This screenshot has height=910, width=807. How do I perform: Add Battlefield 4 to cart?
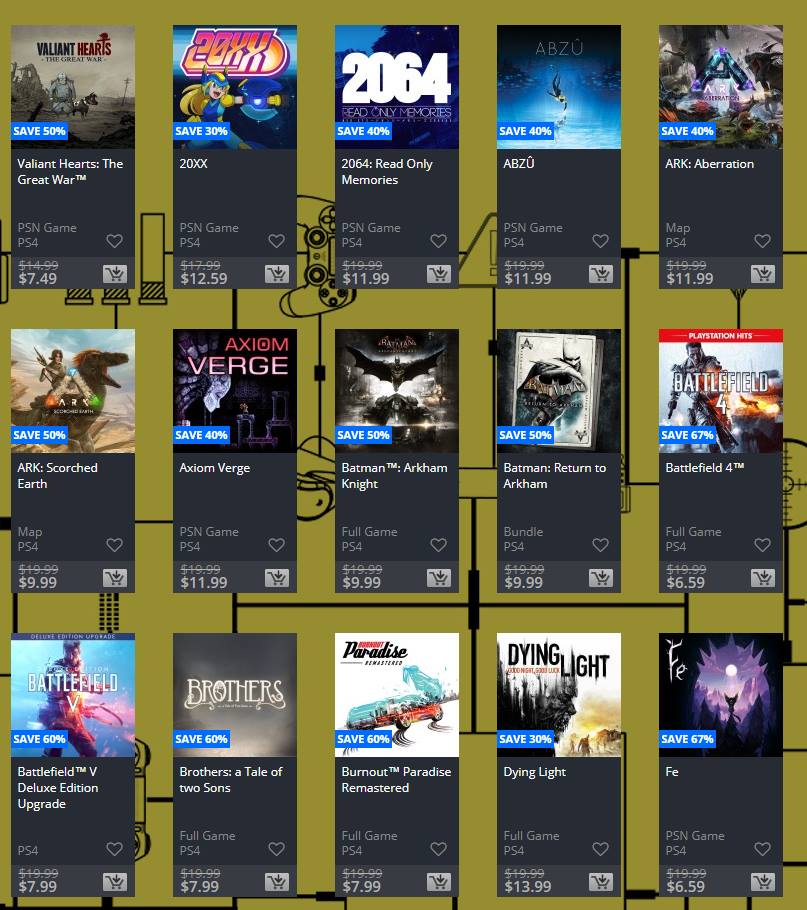[762, 577]
